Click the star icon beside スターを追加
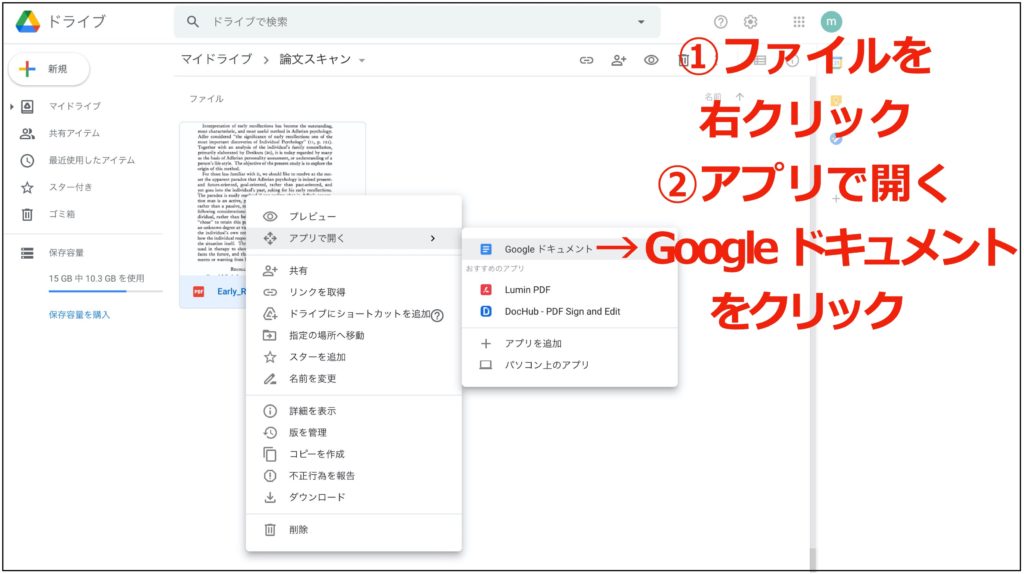The width and height of the screenshot is (1024, 574). (270, 357)
